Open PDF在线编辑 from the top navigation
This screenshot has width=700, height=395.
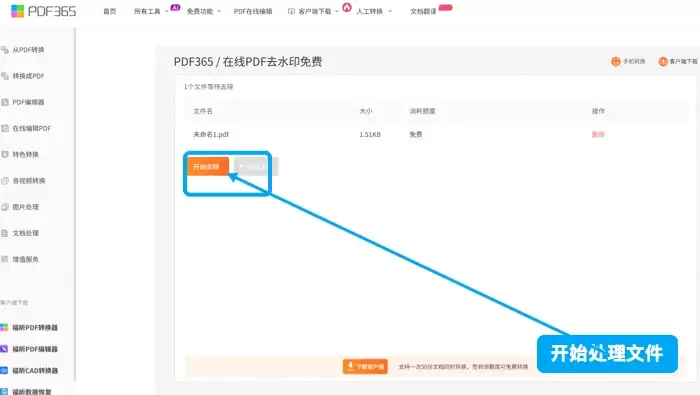coord(253,12)
